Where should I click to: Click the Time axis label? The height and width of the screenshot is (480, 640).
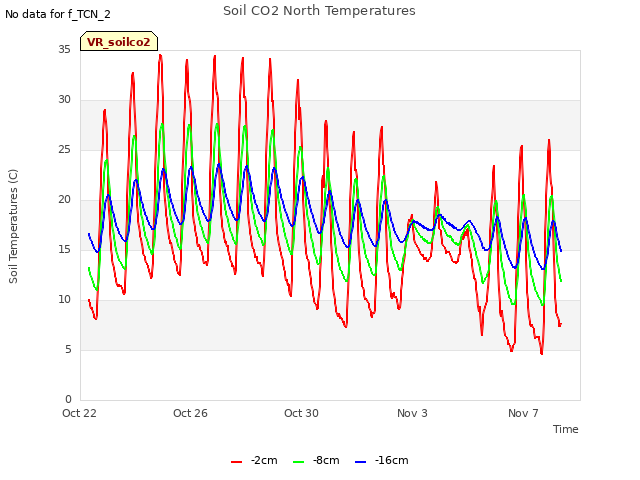pos(565,429)
